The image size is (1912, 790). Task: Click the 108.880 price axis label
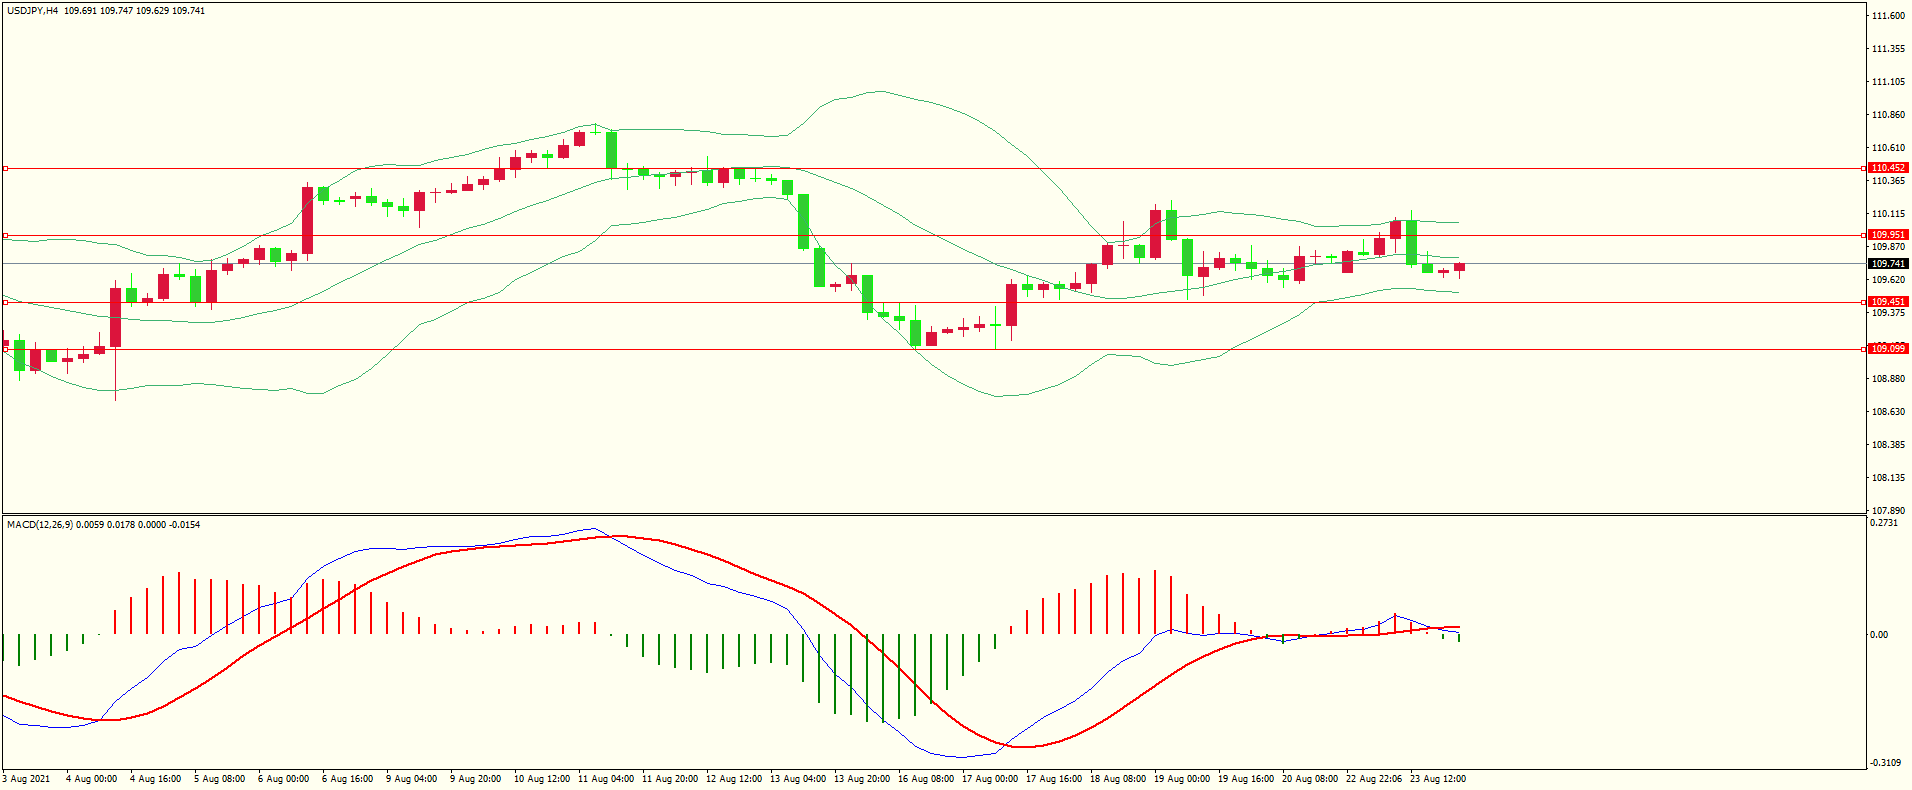click(x=1888, y=379)
